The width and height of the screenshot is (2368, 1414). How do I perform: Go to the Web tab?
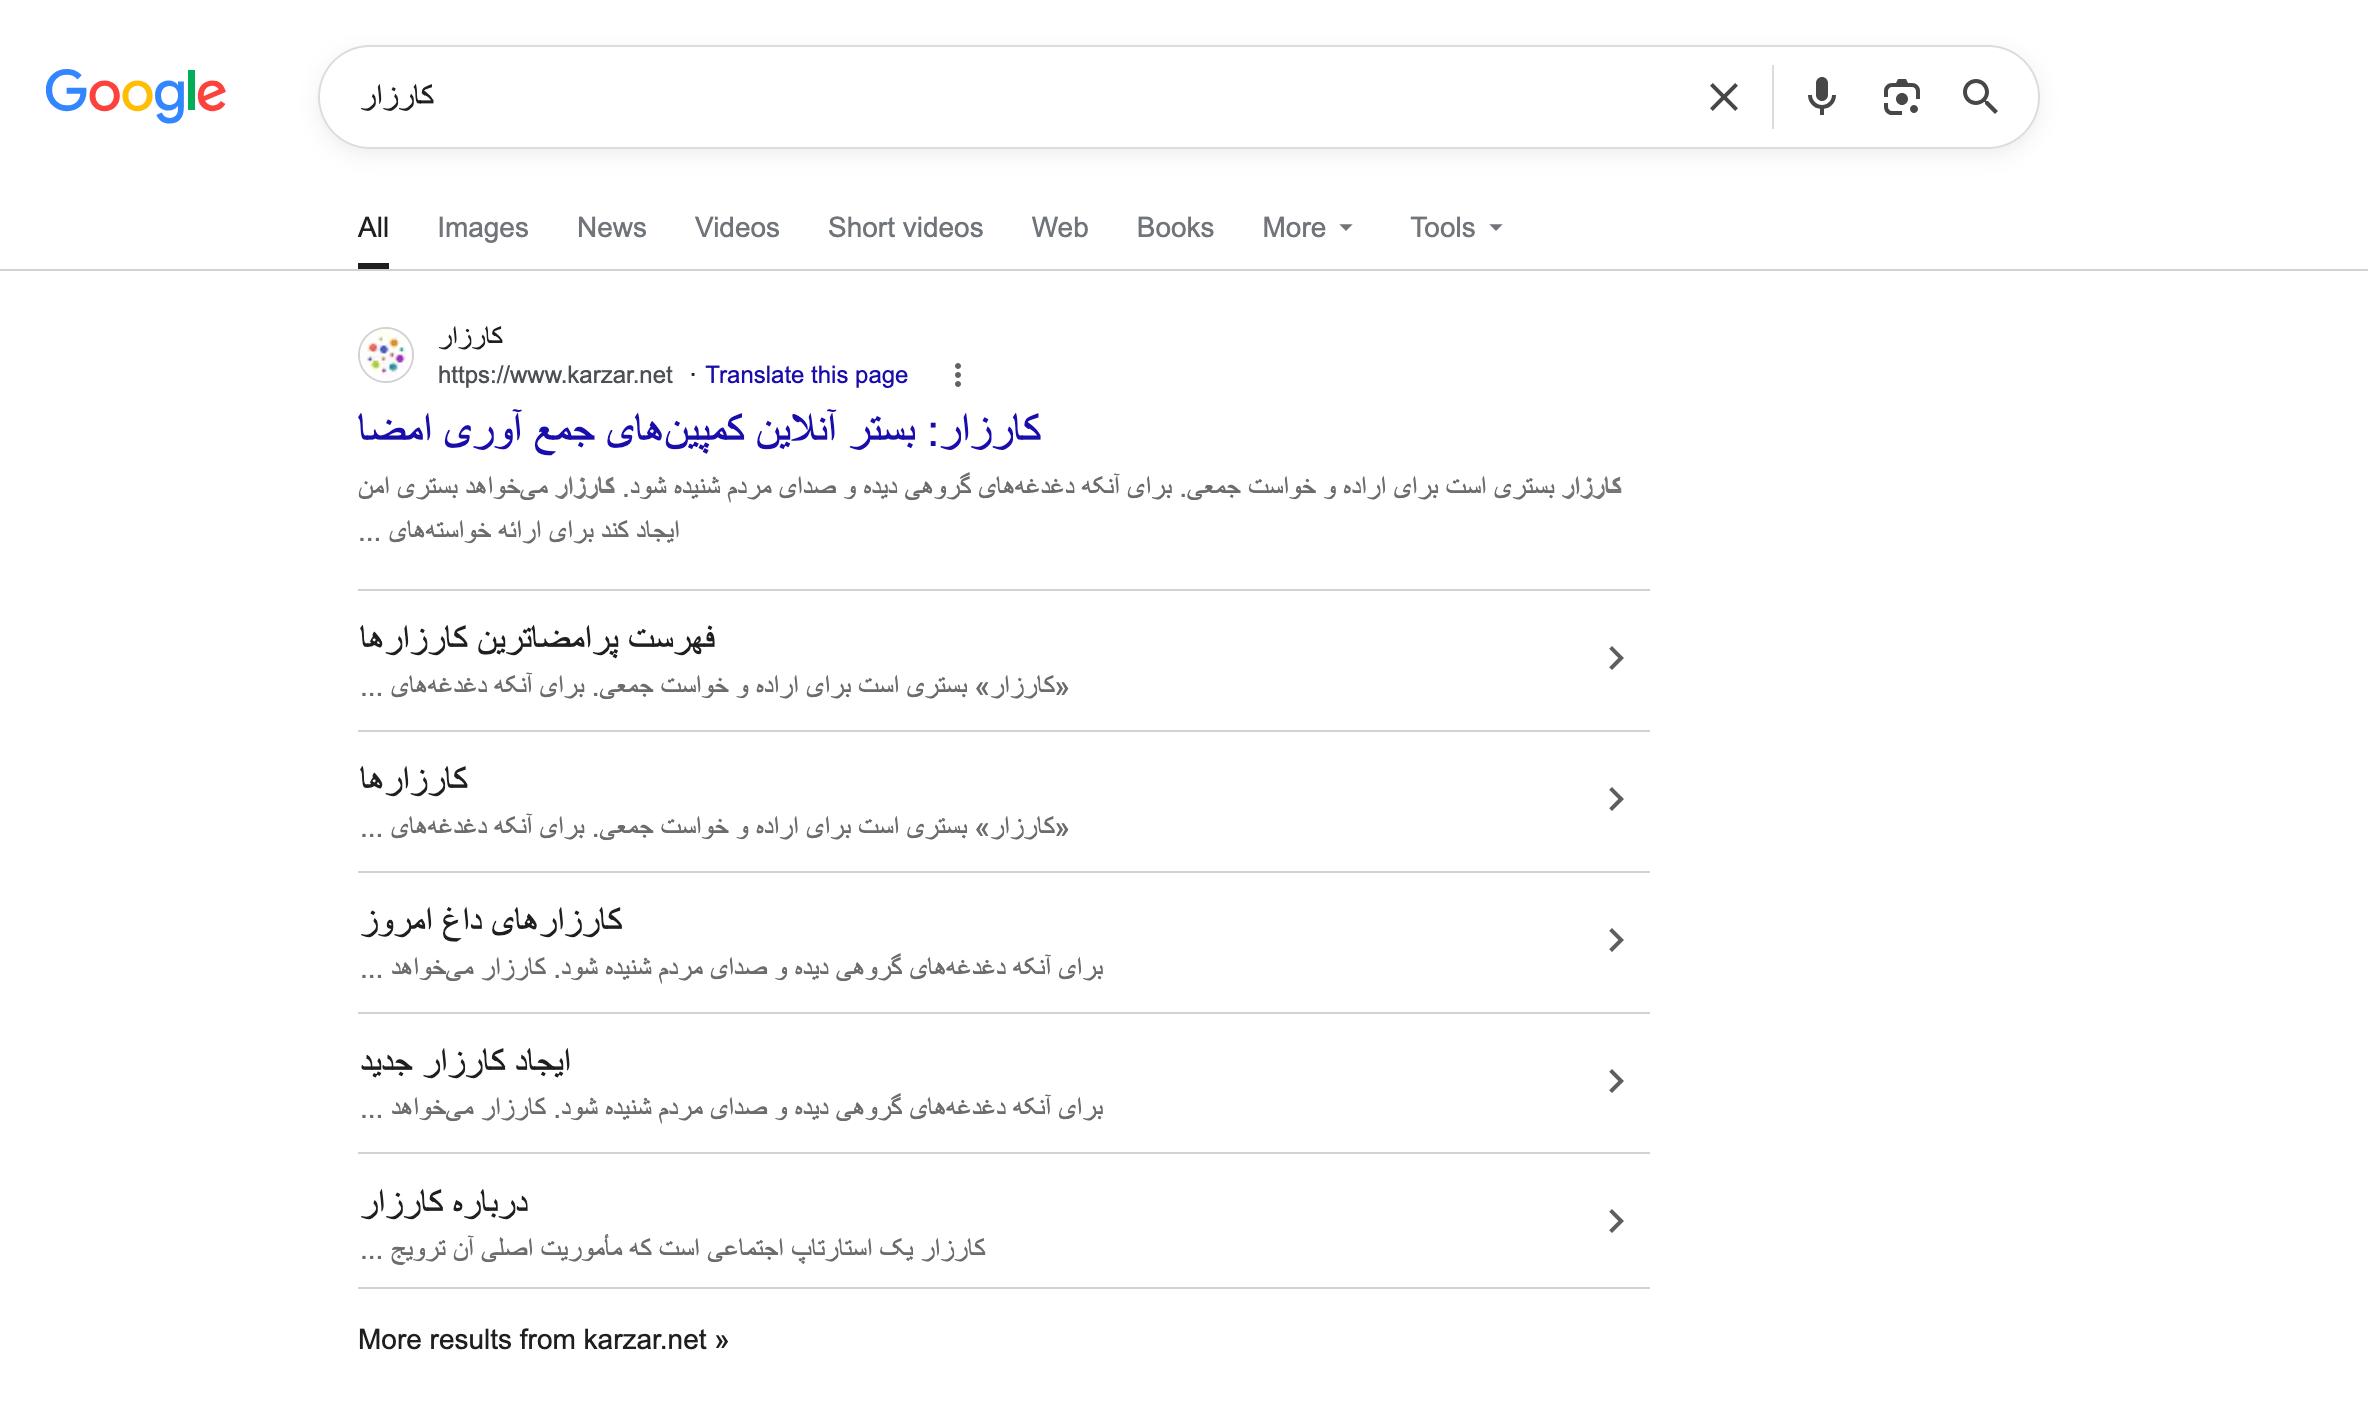click(1060, 228)
